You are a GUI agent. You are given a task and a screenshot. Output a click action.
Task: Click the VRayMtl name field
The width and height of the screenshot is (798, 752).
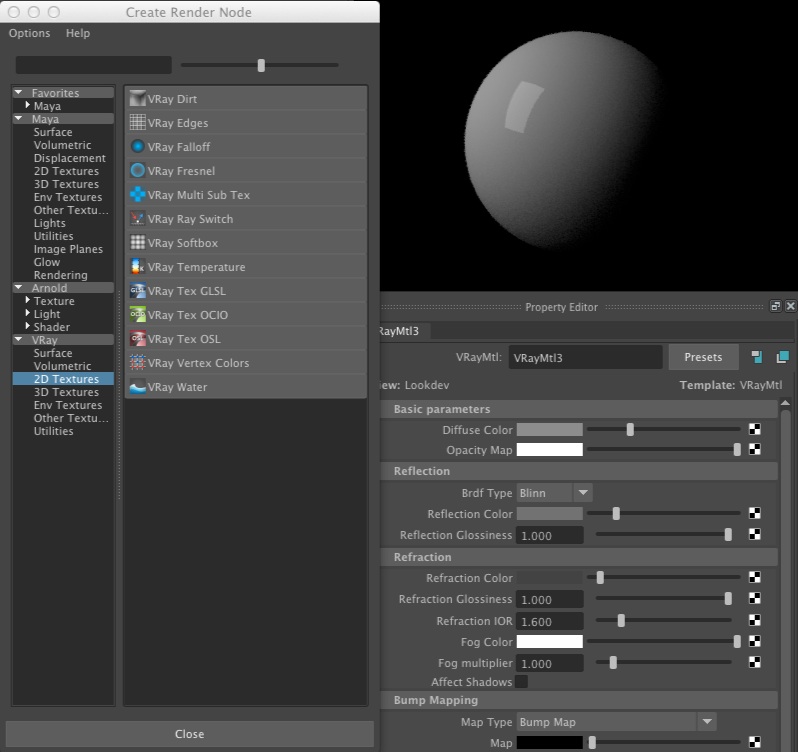[x=585, y=357]
